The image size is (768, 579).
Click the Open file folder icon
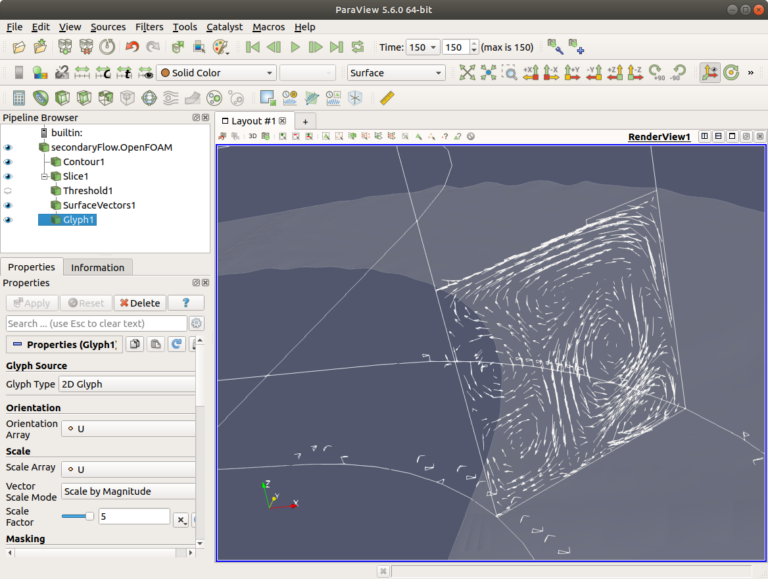point(19,47)
